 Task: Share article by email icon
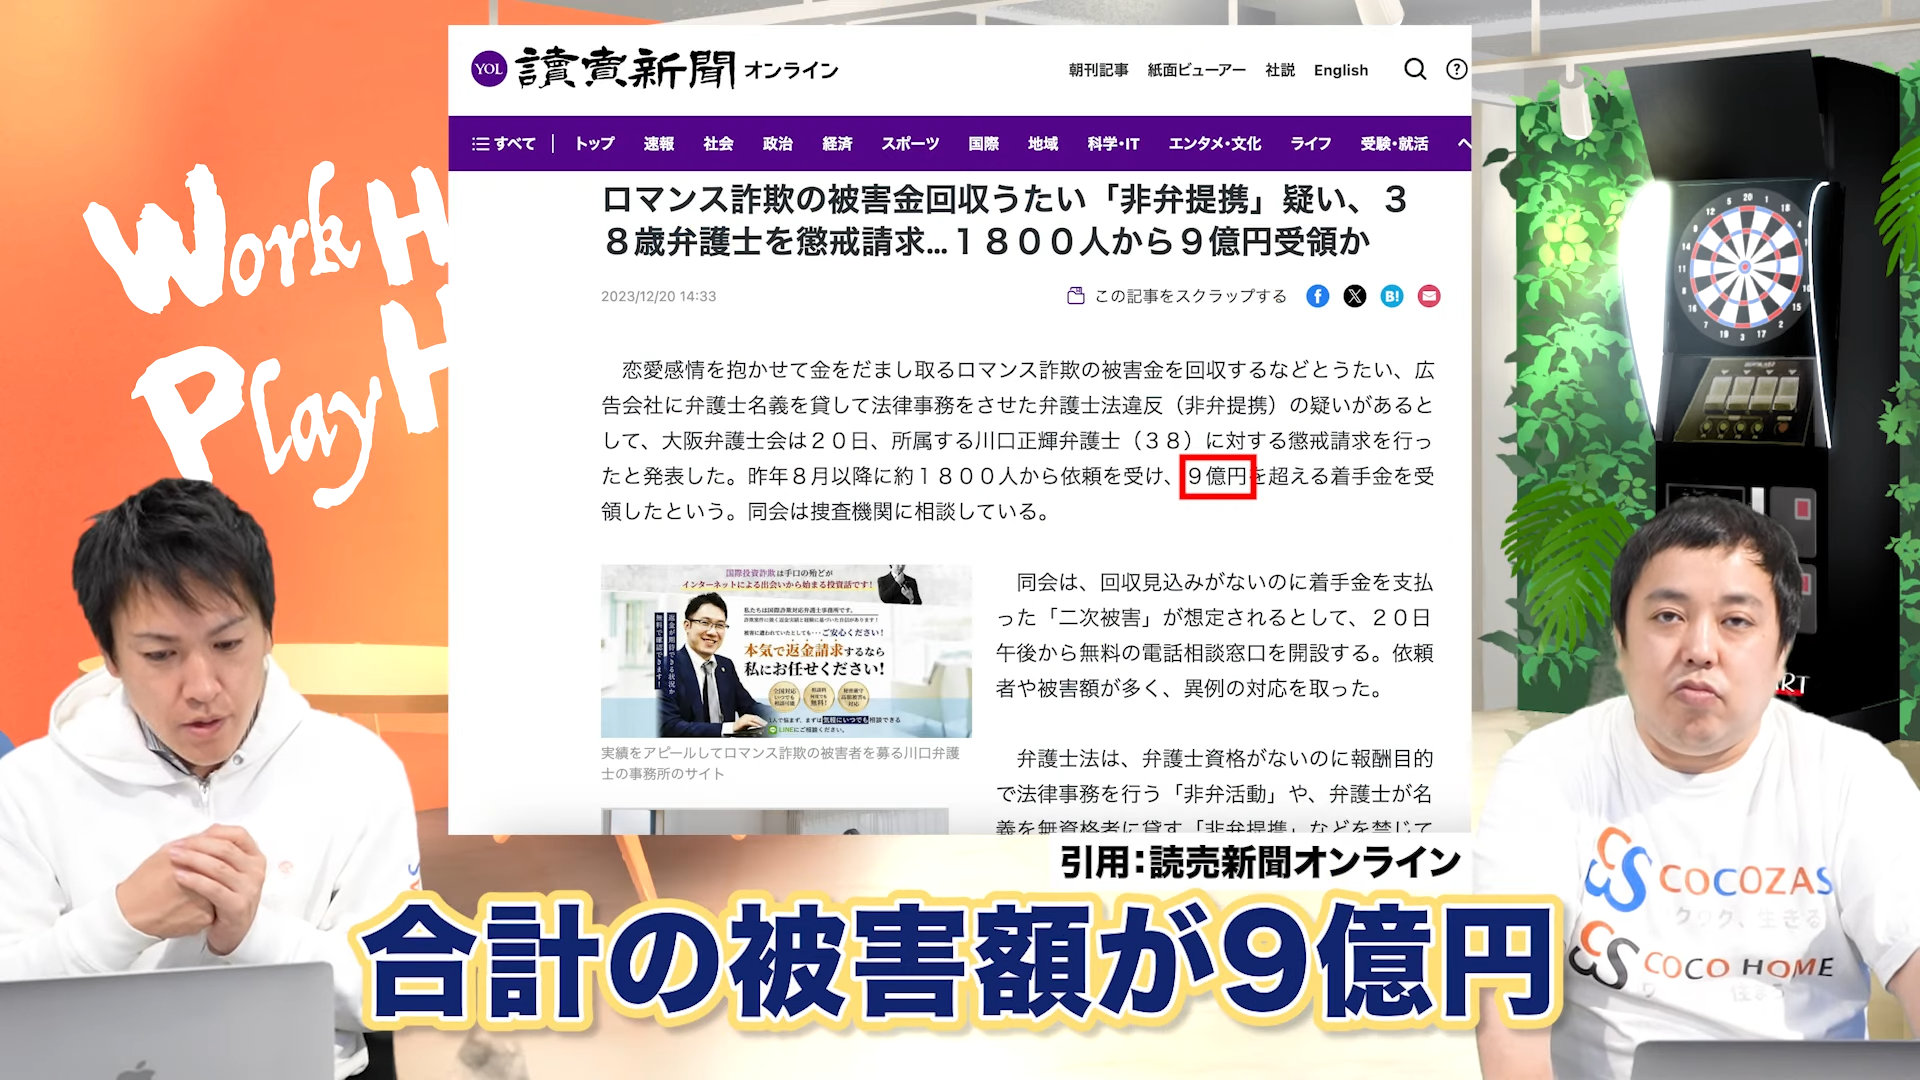pos(1429,296)
